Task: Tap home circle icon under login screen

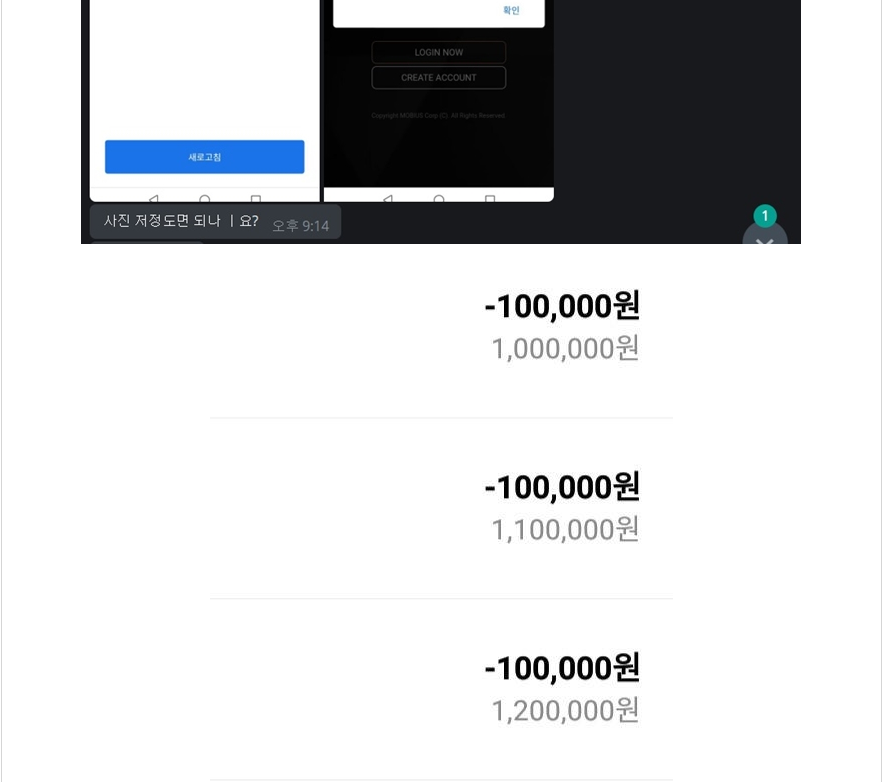Action: [x=439, y=198]
